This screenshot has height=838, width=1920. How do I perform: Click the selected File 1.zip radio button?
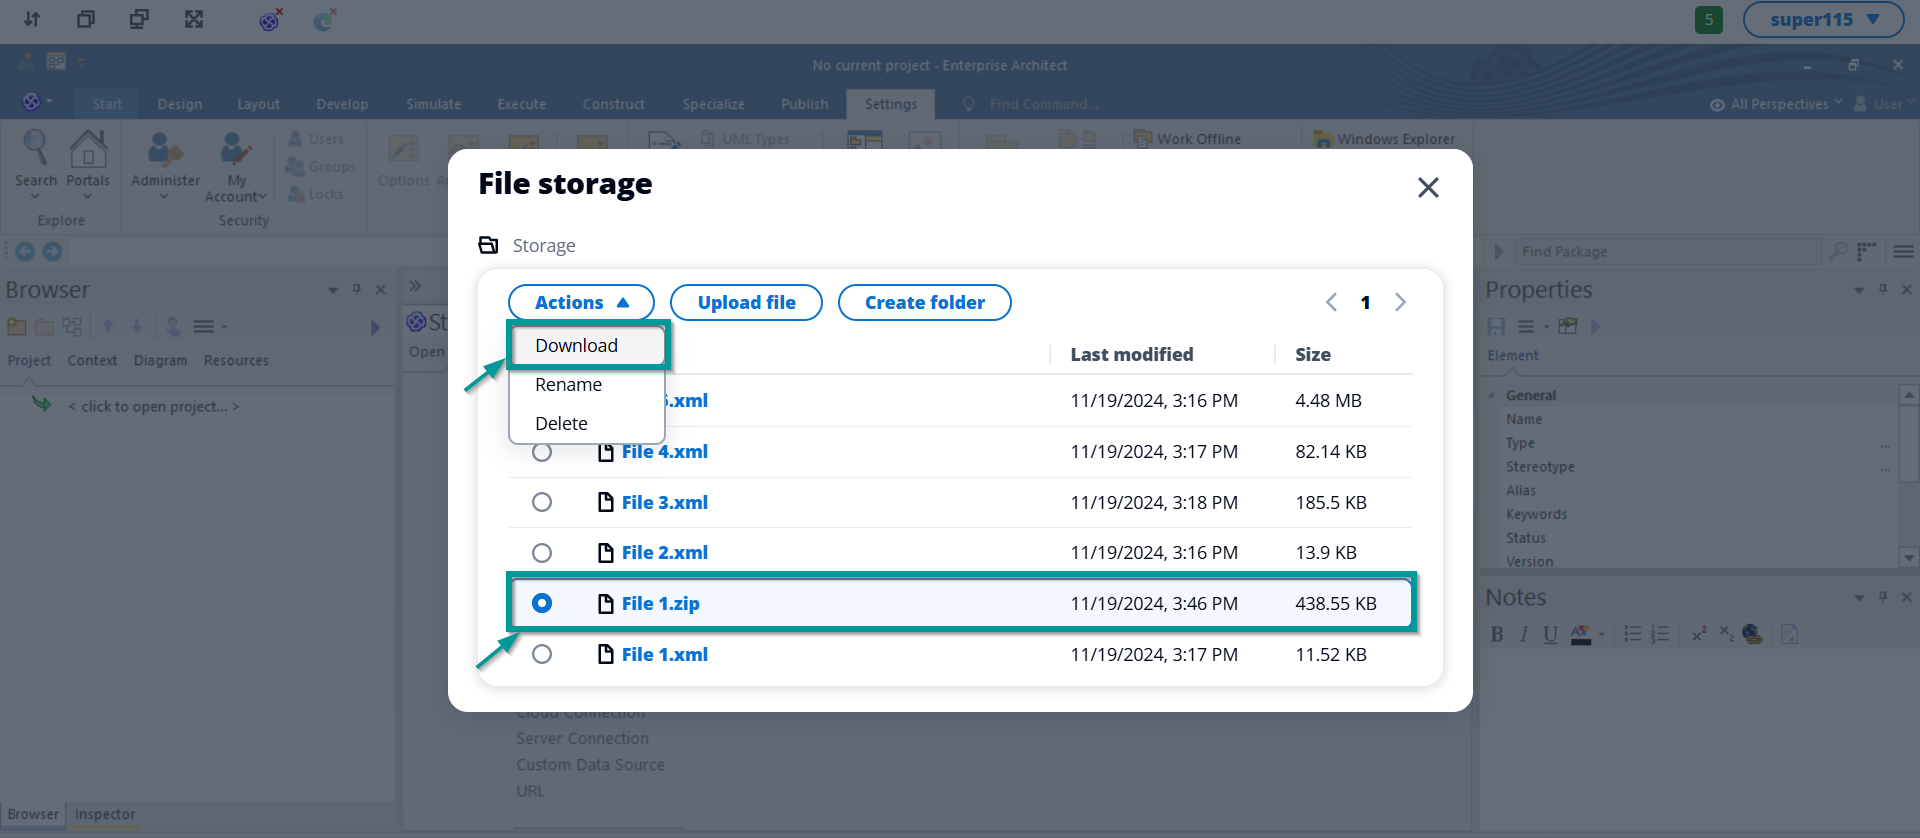tap(542, 603)
